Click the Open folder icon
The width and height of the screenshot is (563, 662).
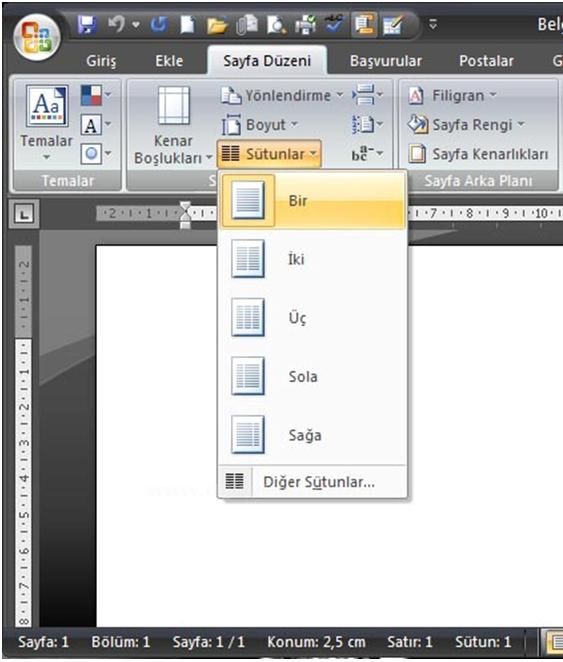[x=217, y=25]
